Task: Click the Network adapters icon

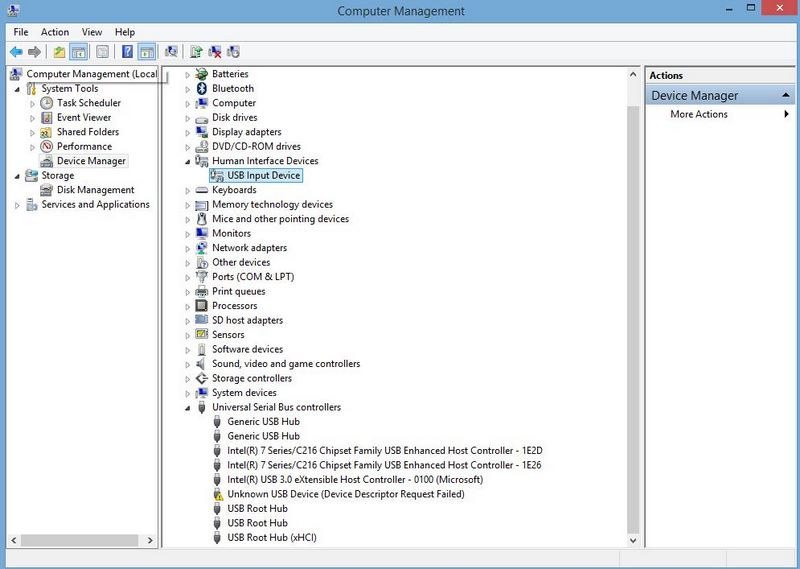Action: point(202,248)
